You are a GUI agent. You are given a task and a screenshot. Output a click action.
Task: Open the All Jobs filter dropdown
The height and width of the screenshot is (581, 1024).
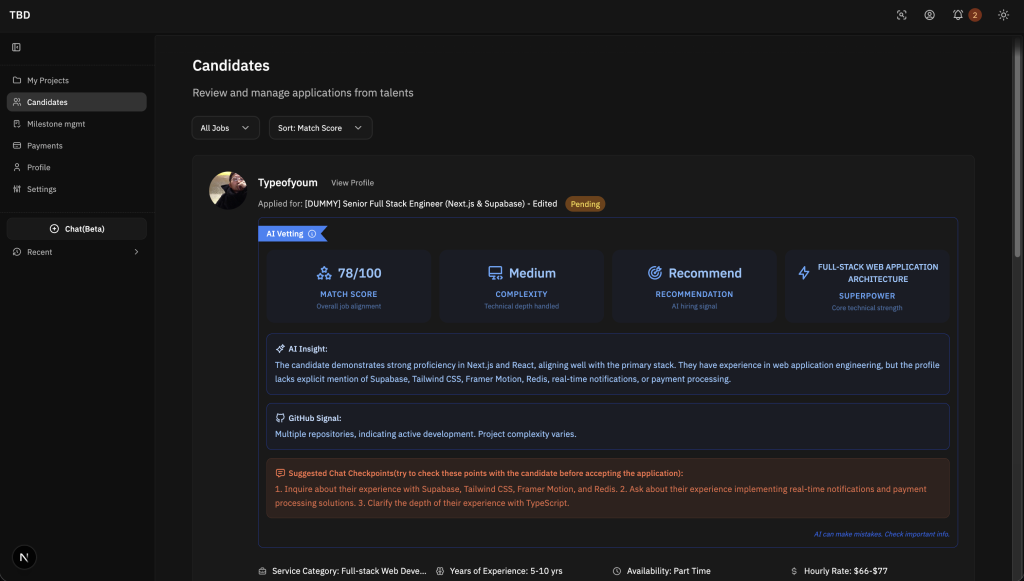pyautogui.click(x=225, y=128)
